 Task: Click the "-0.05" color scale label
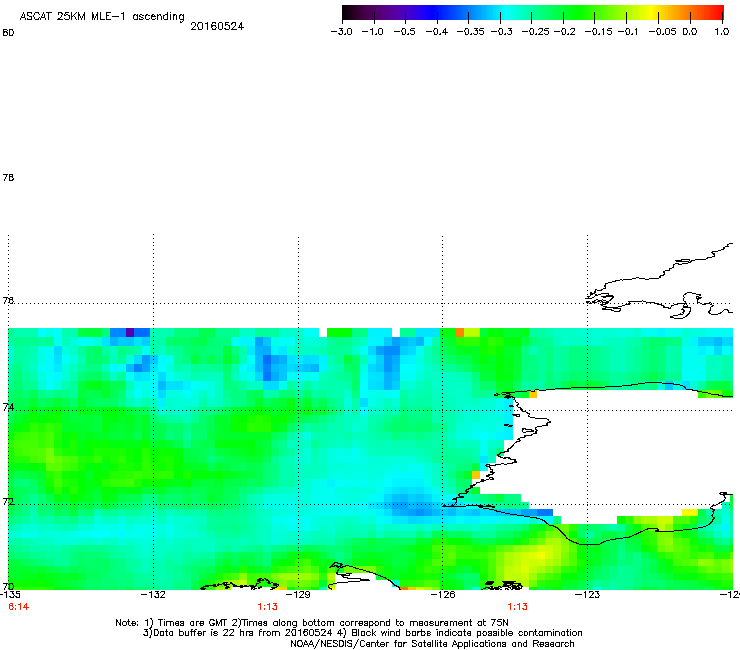point(663,32)
